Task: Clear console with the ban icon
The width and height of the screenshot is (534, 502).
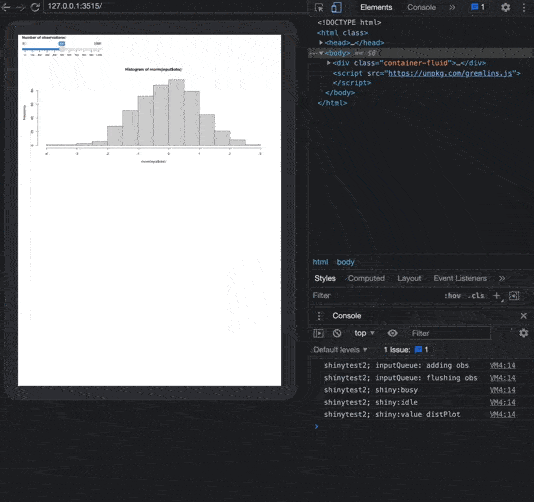Action: (x=337, y=333)
